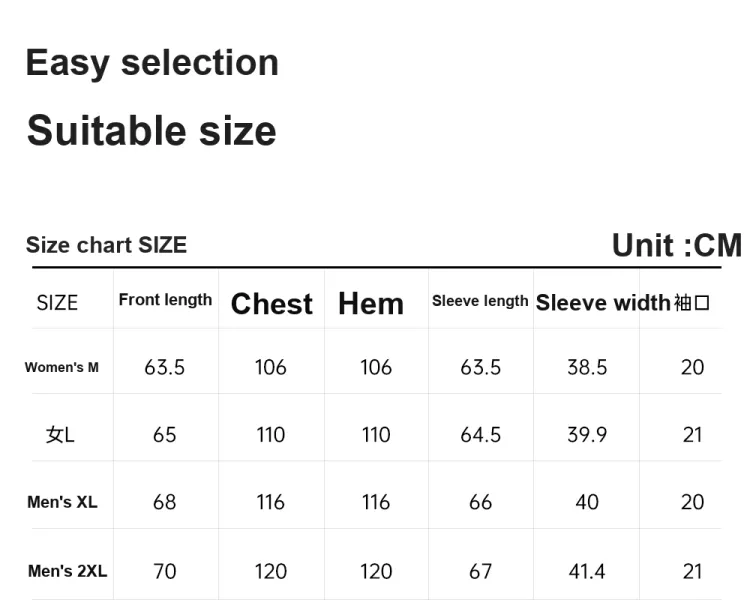The width and height of the screenshot is (750, 615).
Task: Select the 64.5 sleeve length cell
Action: point(480,435)
